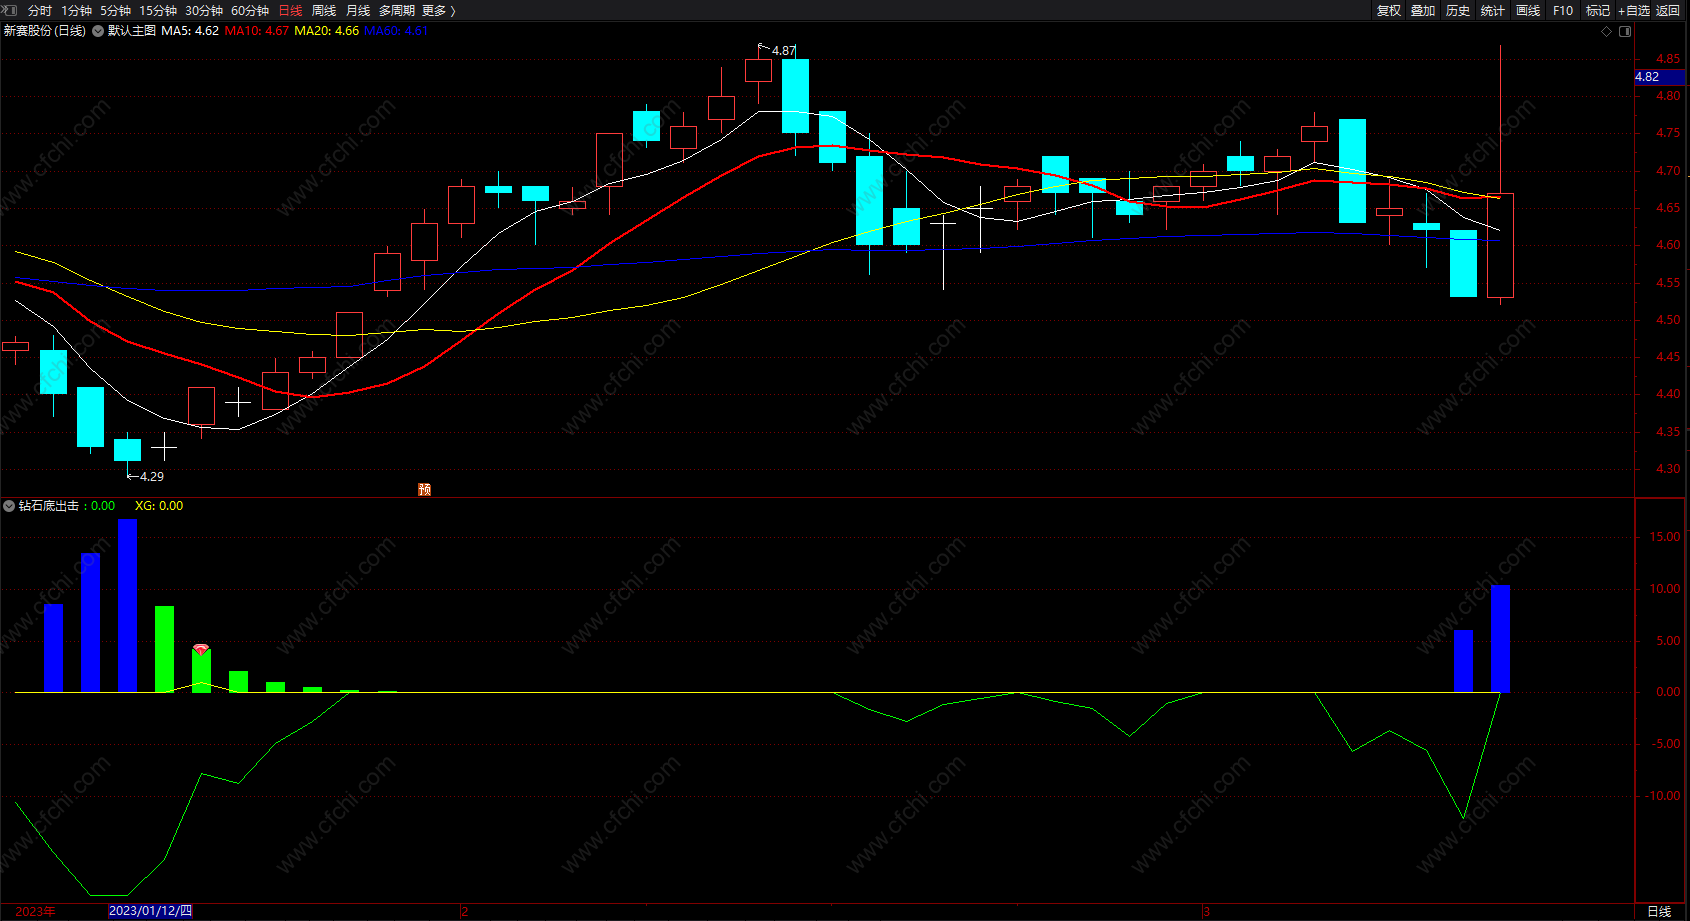Click the 钻石底出击 indicator name
Screen dimensions: 1690x921
click(x=49, y=506)
